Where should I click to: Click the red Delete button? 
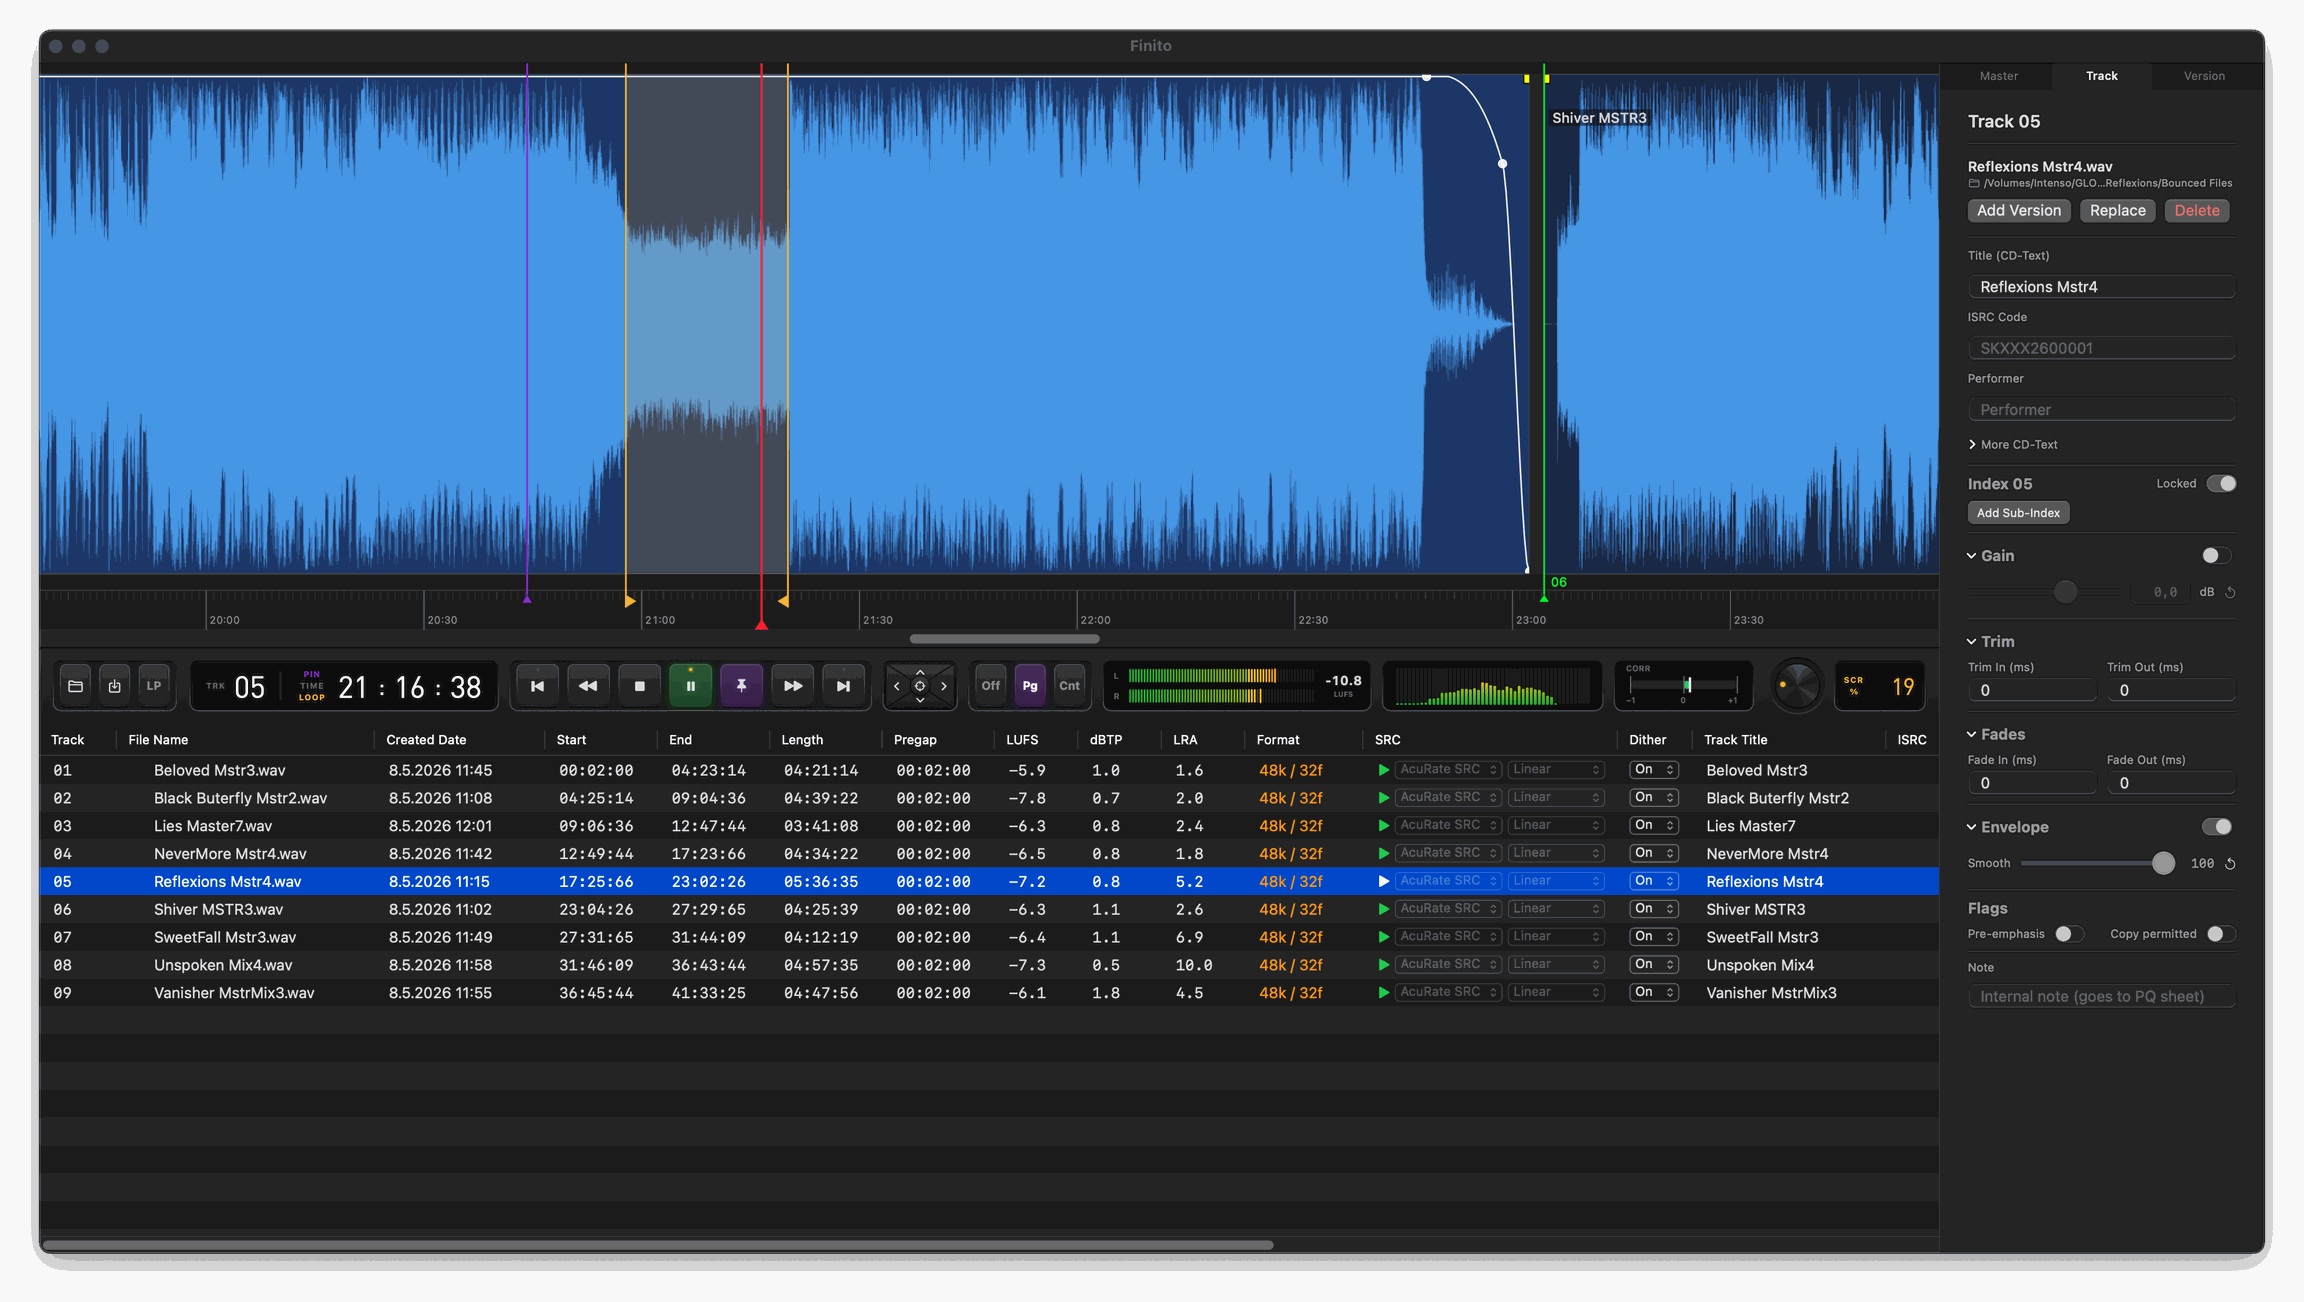coord(2196,211)
